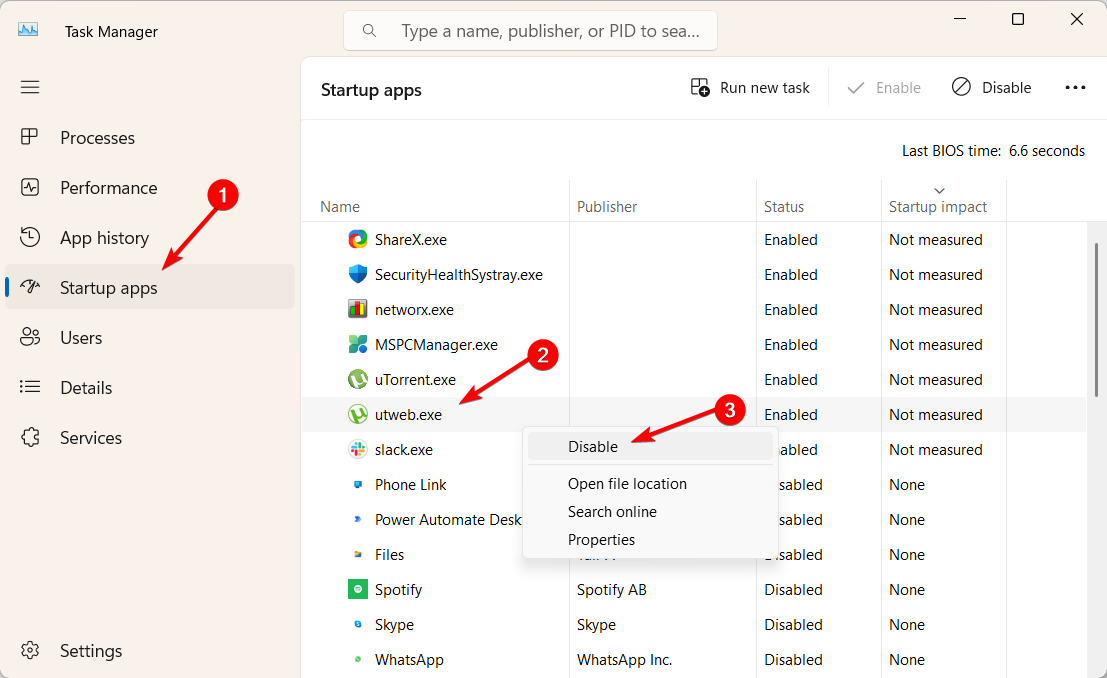This screenshot has height=678, width=1107.
Task: Click the Skype row icon
Action: 358,624
